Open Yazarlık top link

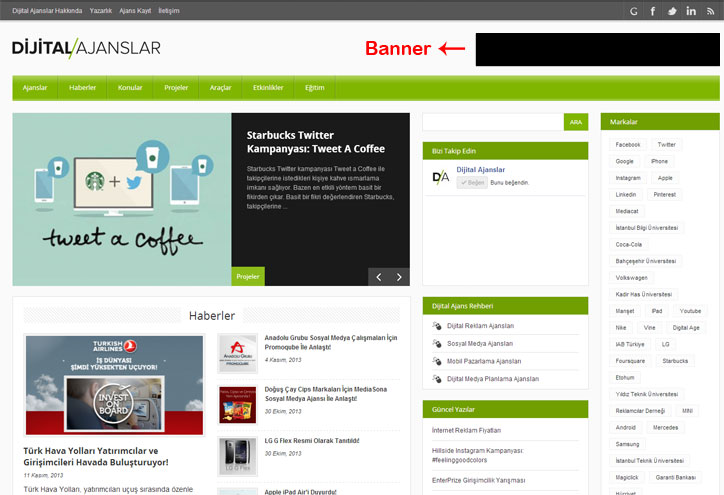pos(101,11)
